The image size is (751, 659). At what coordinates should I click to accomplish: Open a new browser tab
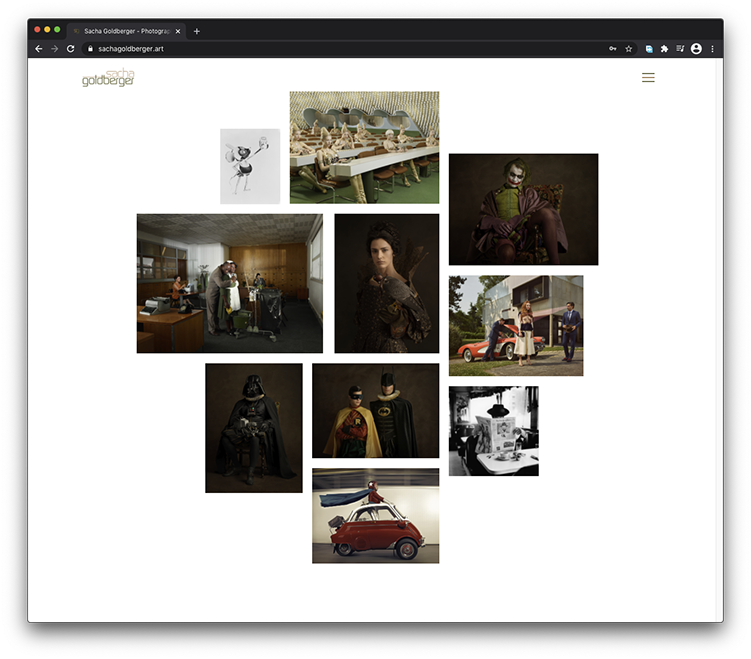pos(197,31)
